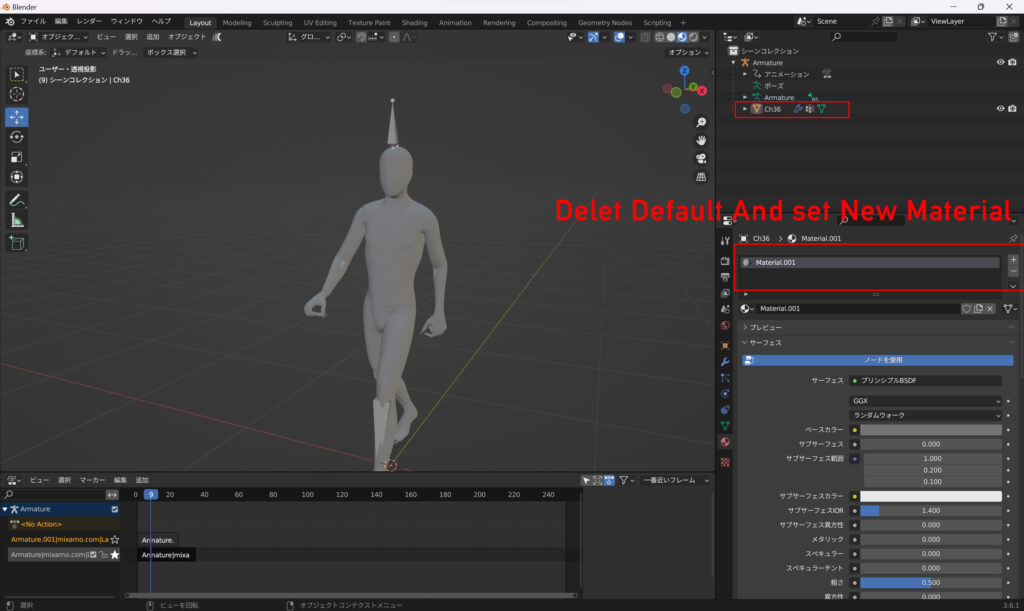Image resolution: width=1024 pixels, height=611 pixels.
Task: Click the Add Cube tool
Action: (x=17, y=243)
